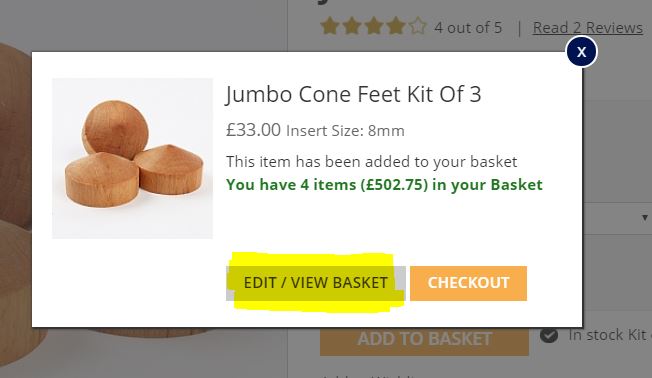Proceed with the orange Checkout button
This screenshot has height=378, width=652.
(468, 283)
